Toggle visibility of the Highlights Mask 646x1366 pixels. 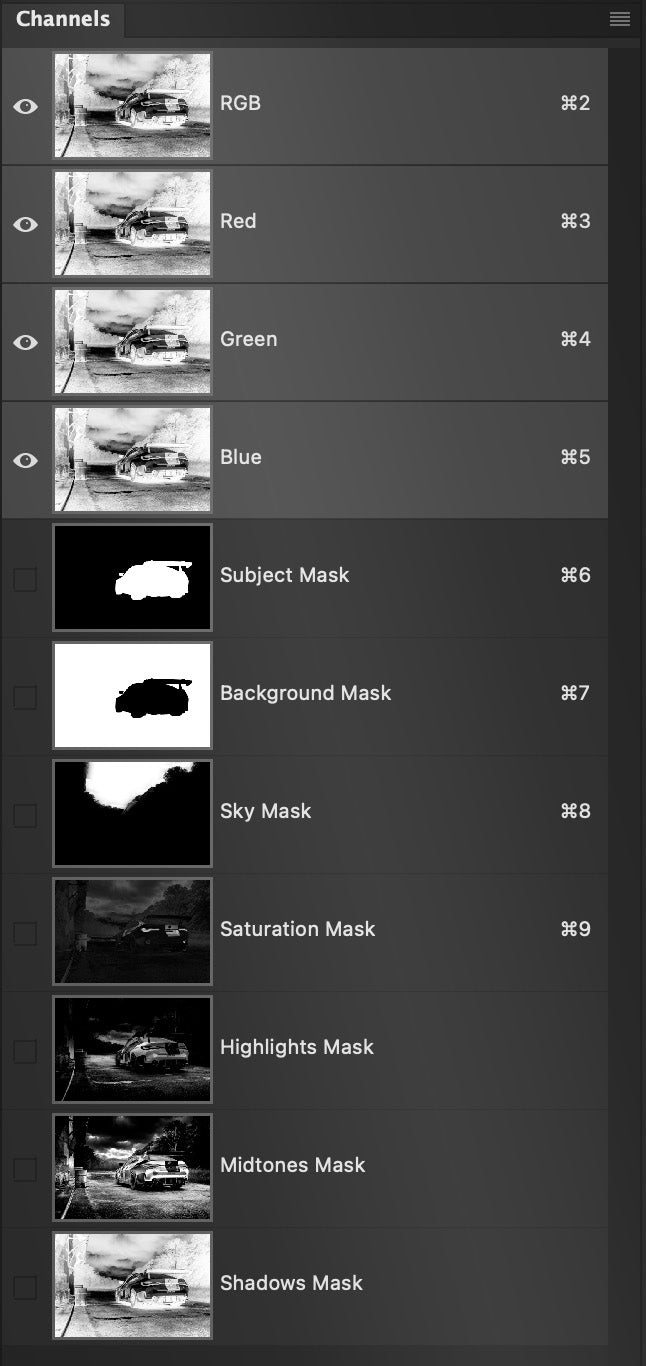25,1050
